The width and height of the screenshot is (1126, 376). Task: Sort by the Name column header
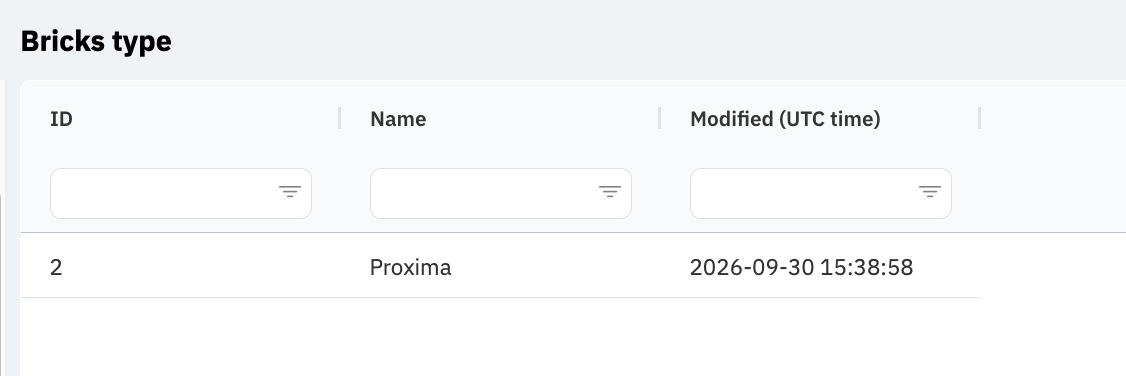[398, 119]
